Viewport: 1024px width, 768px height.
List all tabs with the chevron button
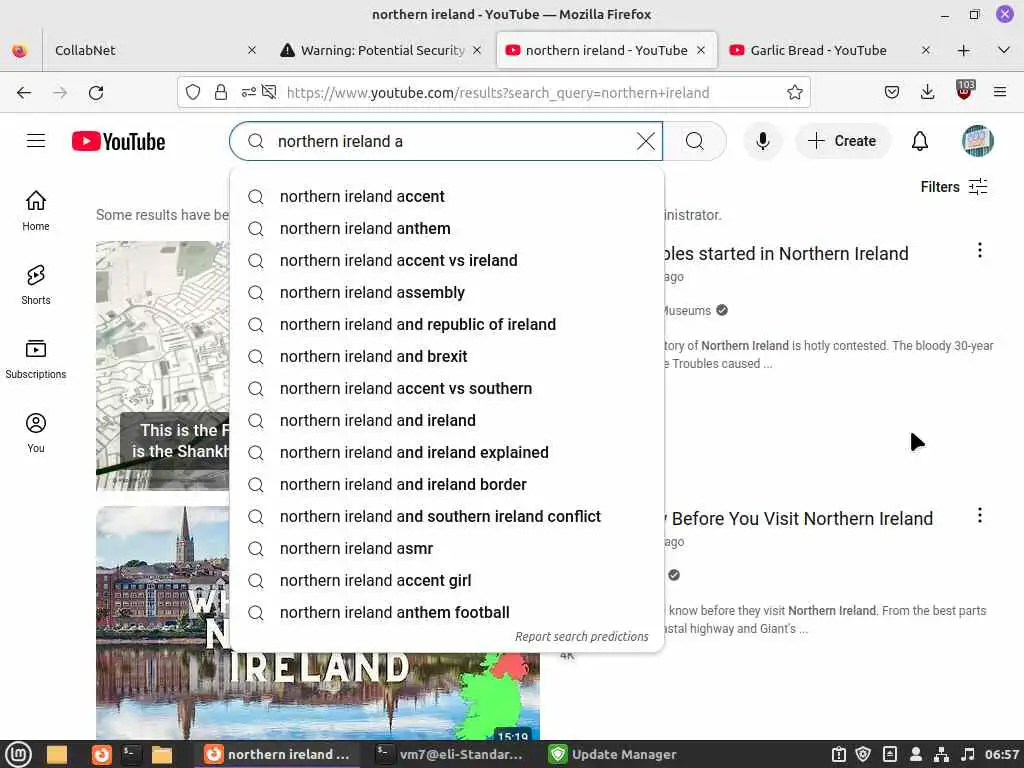click(1004, 50)
